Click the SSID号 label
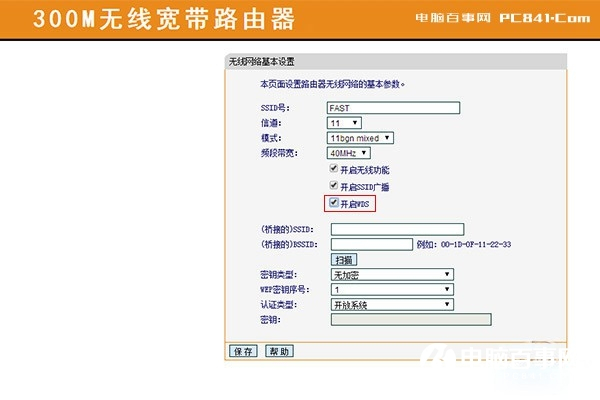600x400 pixels. (x=275, y=108)
